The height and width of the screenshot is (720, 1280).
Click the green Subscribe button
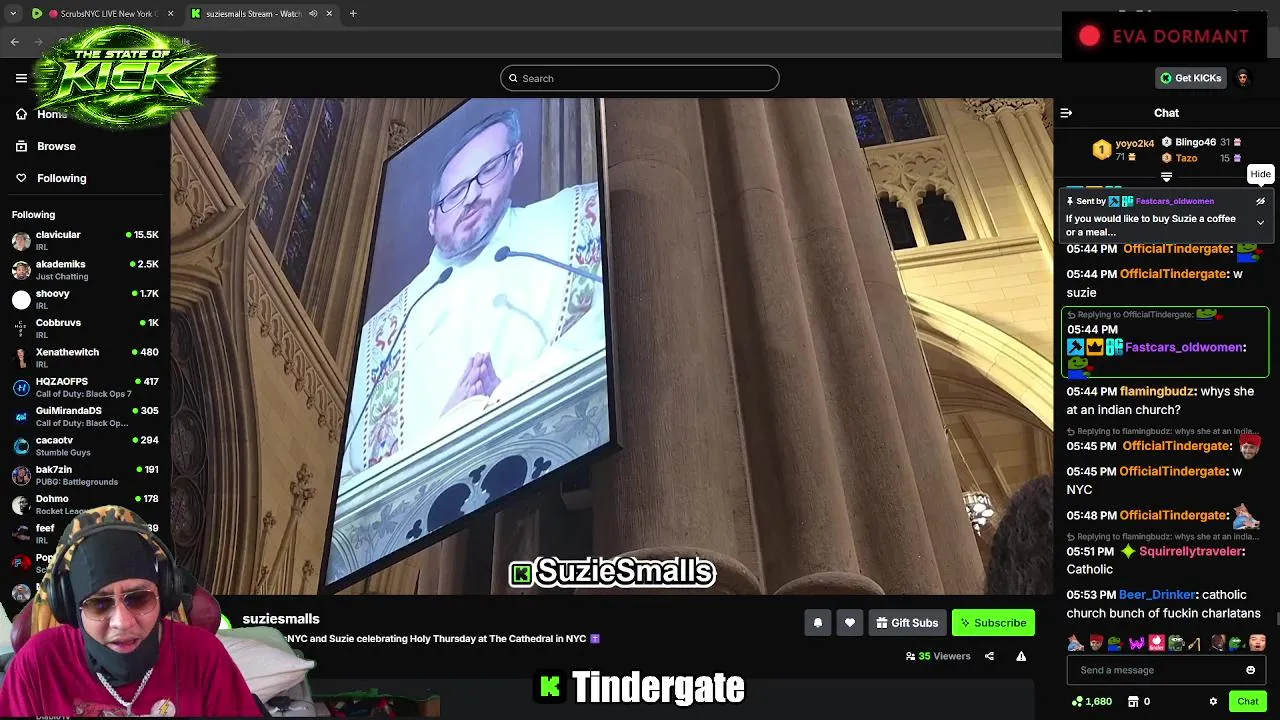tap(993, 623)
